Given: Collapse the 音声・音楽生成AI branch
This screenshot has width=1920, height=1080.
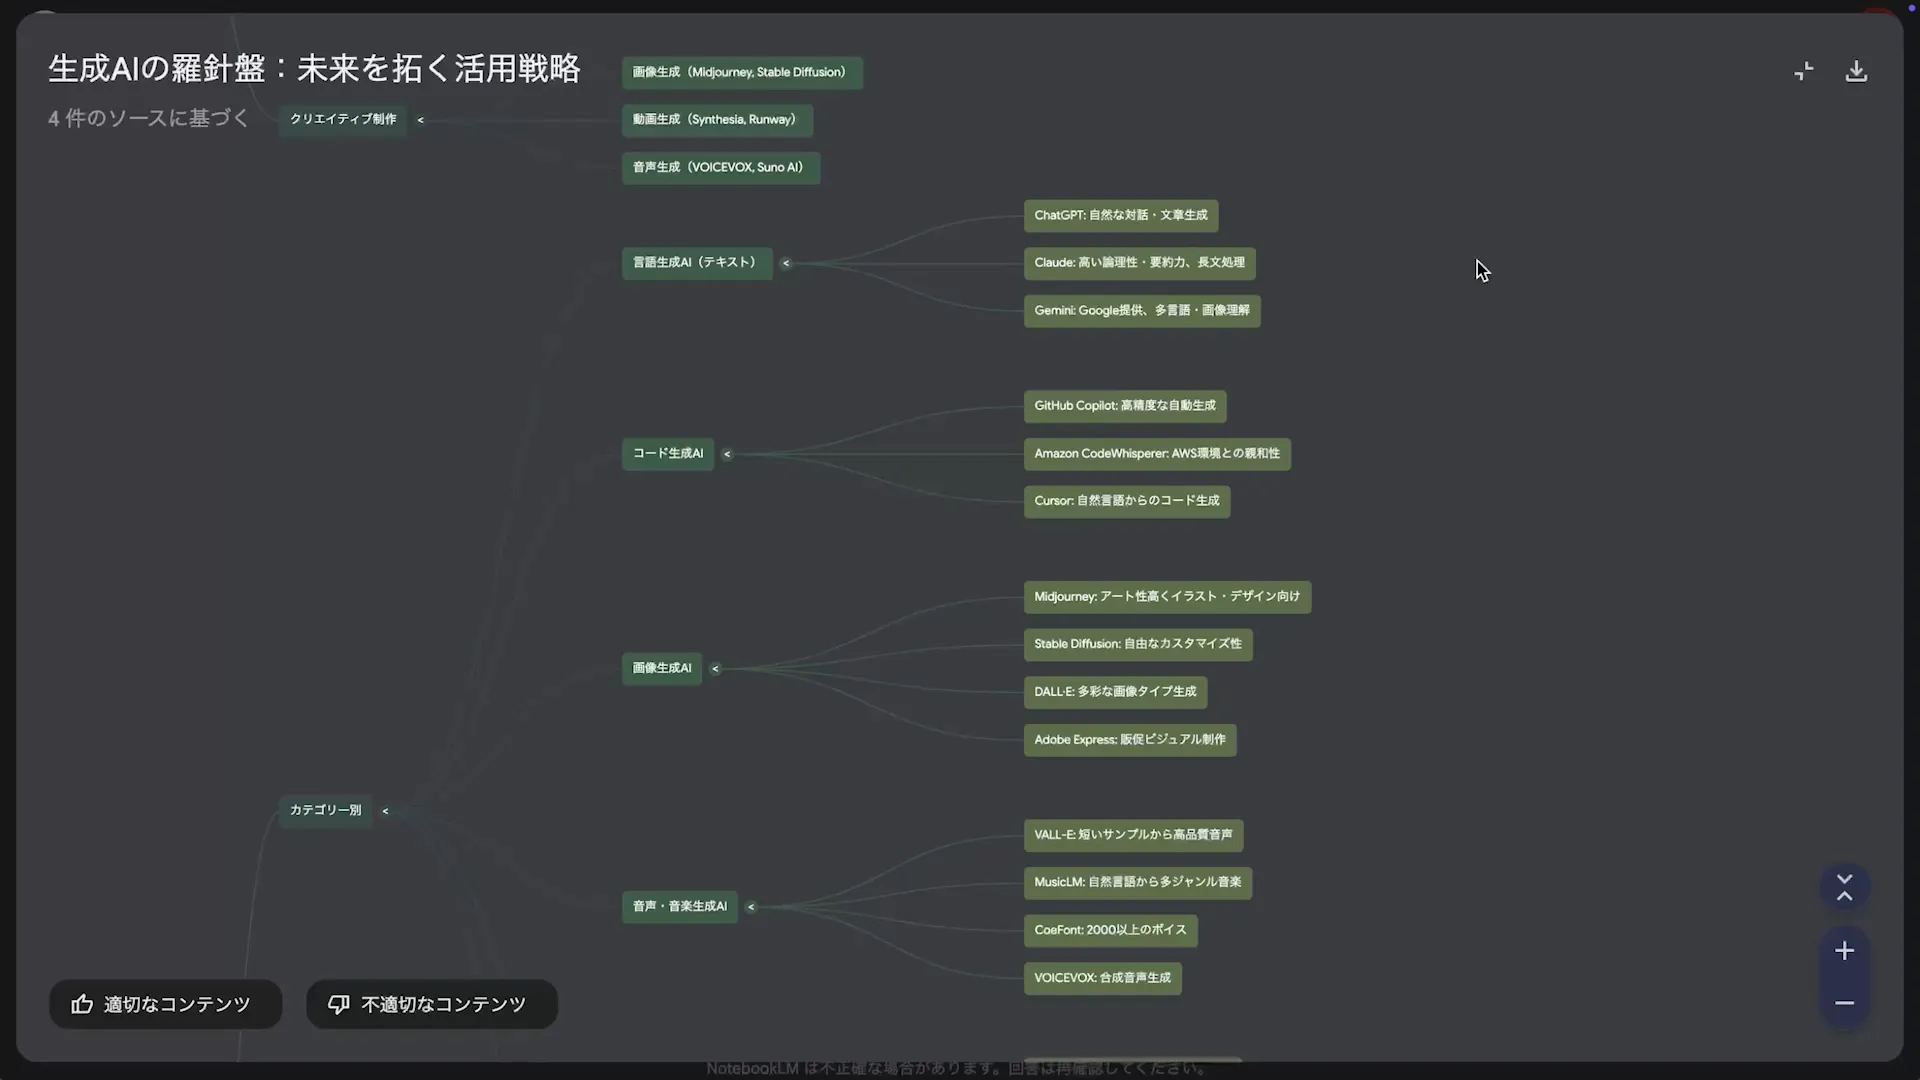Looking at the screenshot, I should [751, 906].
